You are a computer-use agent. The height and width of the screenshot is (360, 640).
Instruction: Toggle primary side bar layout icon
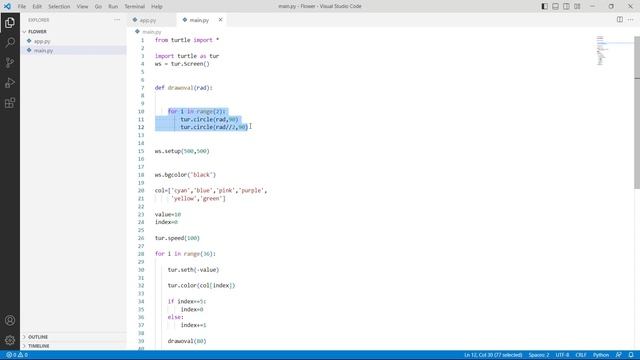544,6
